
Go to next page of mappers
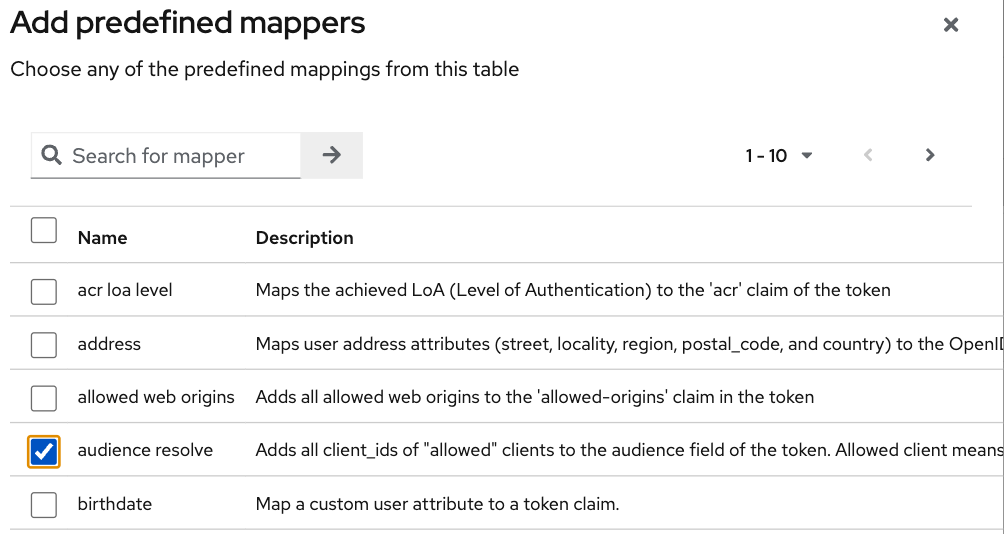pyautogui.click(x=930, y=155)
